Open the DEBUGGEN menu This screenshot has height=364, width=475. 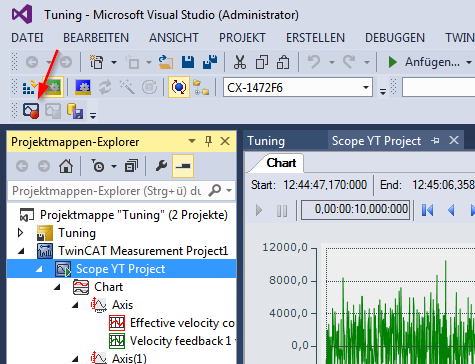pyautogui.click(x=395, y=38)
